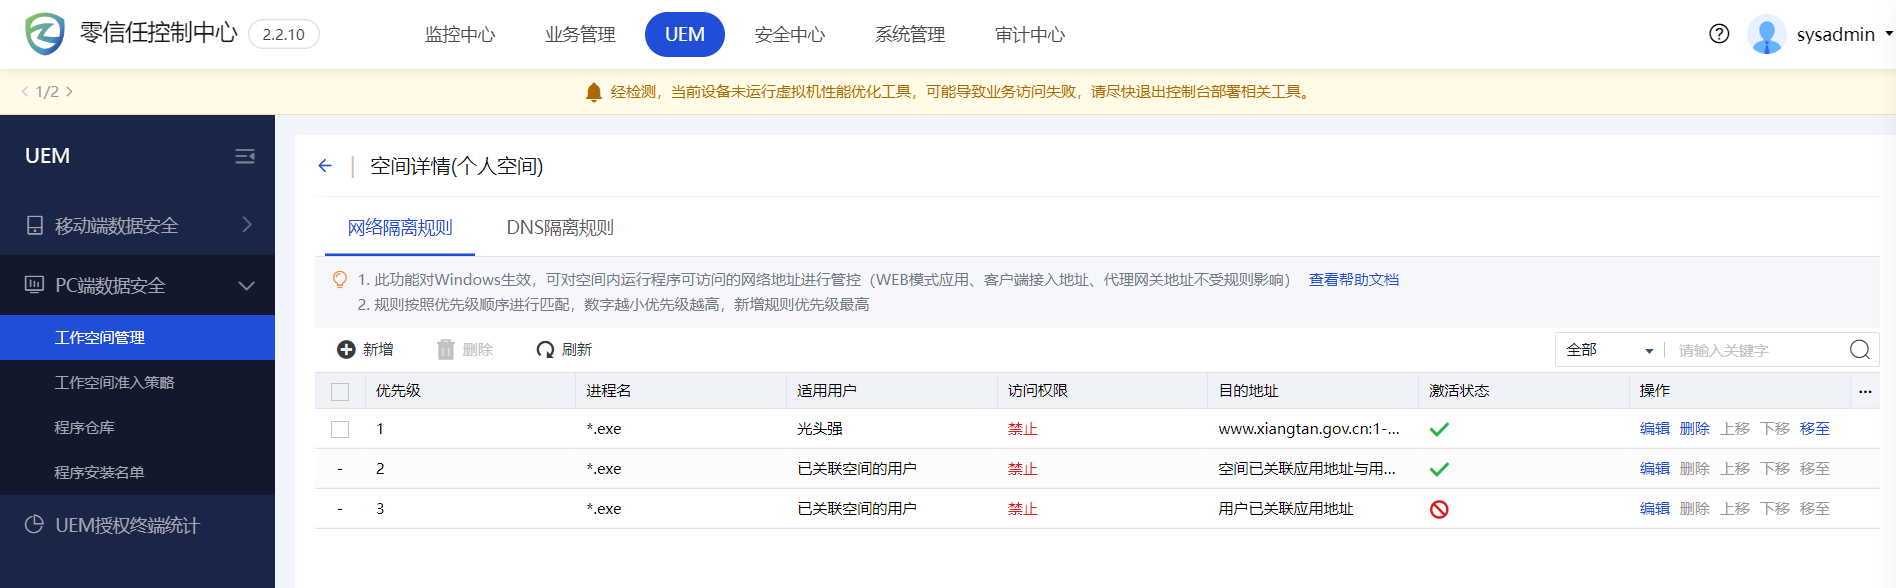Click the 新增 plus icon
The image size is (1896, 588).
[346, 350]
